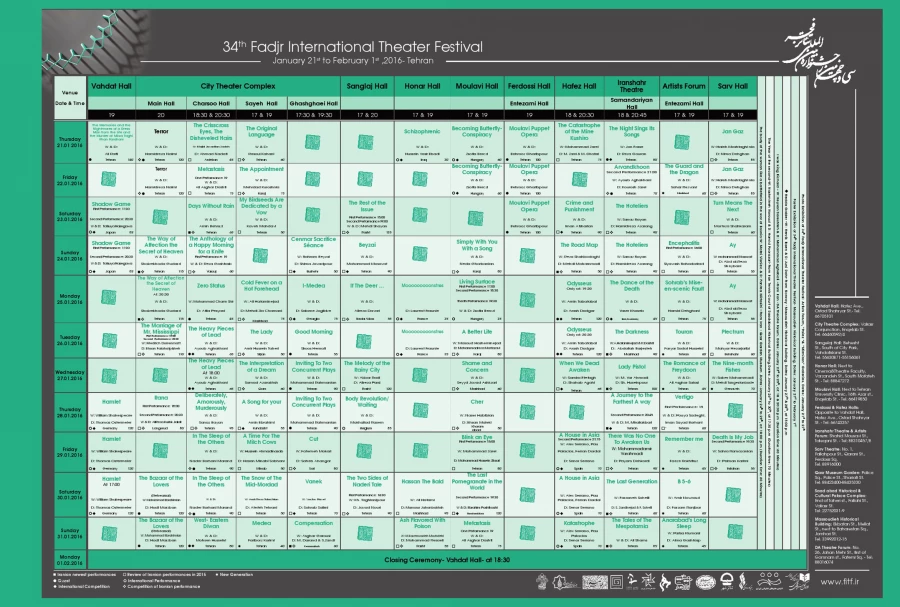Viewport: 900px width, 607px height.
Task: Click the 'Crime and Punishment' cell
Action: tap(579, 216)
